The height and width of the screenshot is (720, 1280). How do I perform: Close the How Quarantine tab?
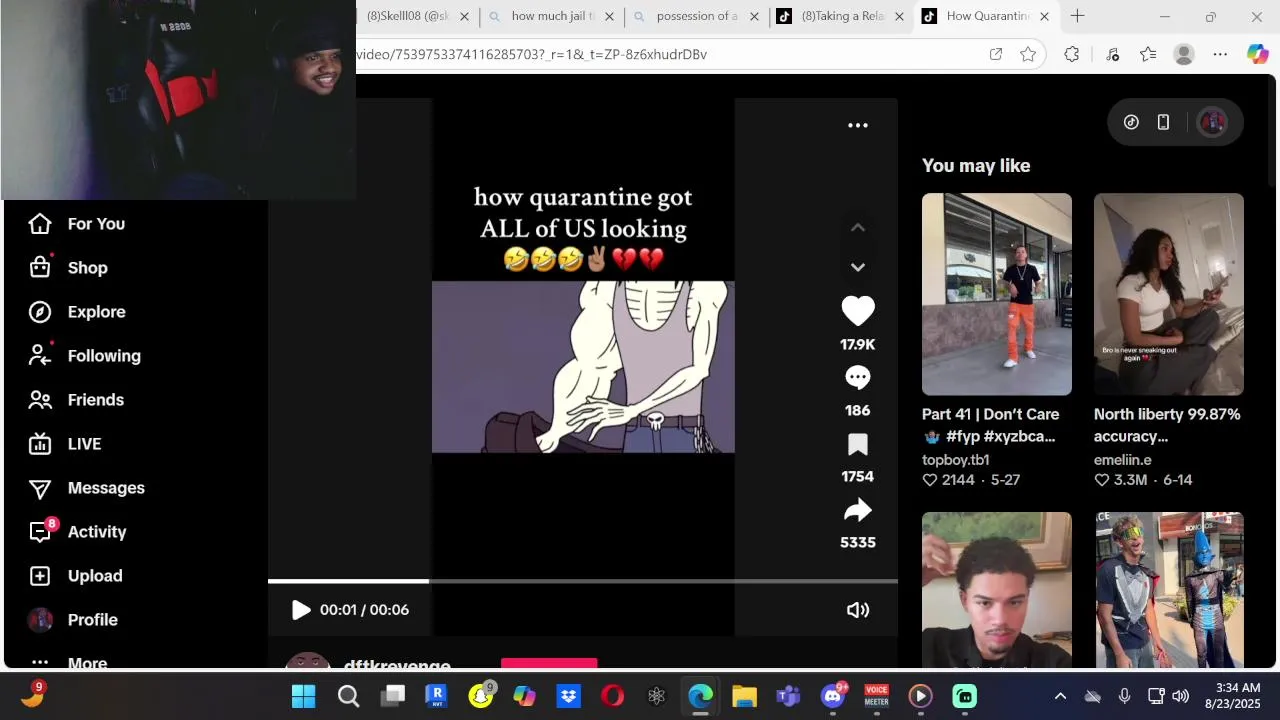click(1044, 16)
